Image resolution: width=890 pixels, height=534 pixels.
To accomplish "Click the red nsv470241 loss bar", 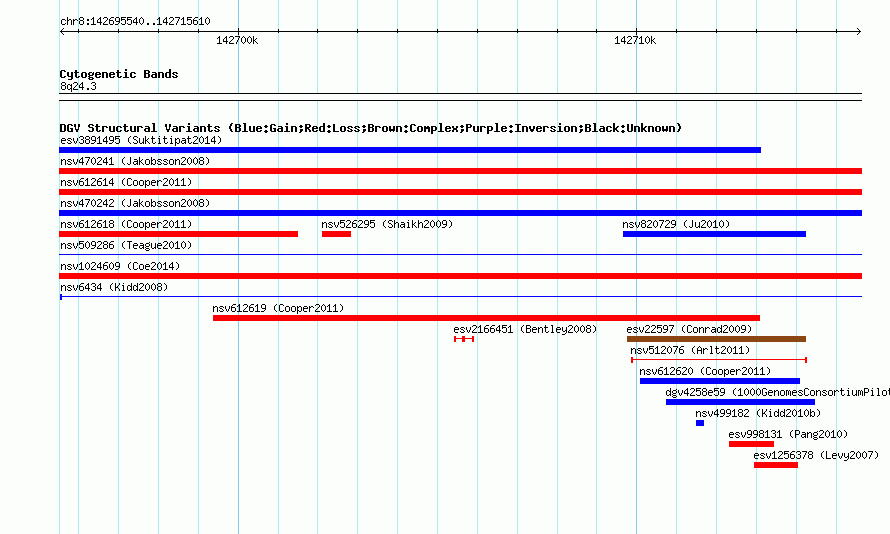I will [x=460, y=171].
